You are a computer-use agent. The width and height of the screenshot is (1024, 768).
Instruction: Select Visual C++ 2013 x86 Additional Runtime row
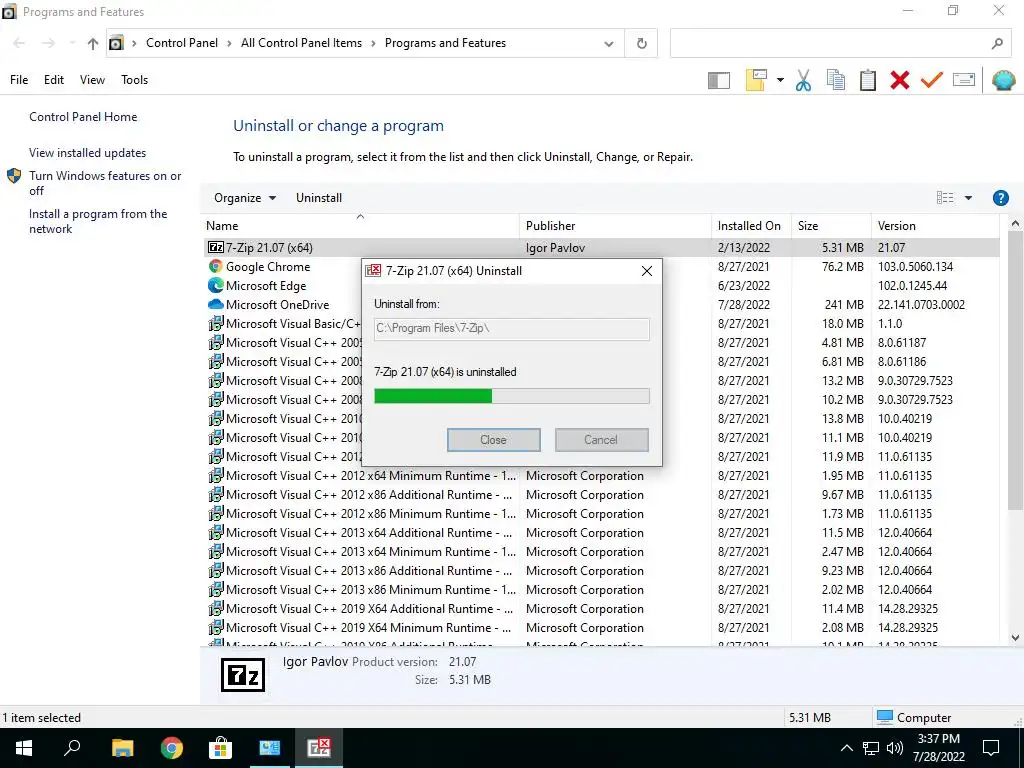click(x=600, y=570)
